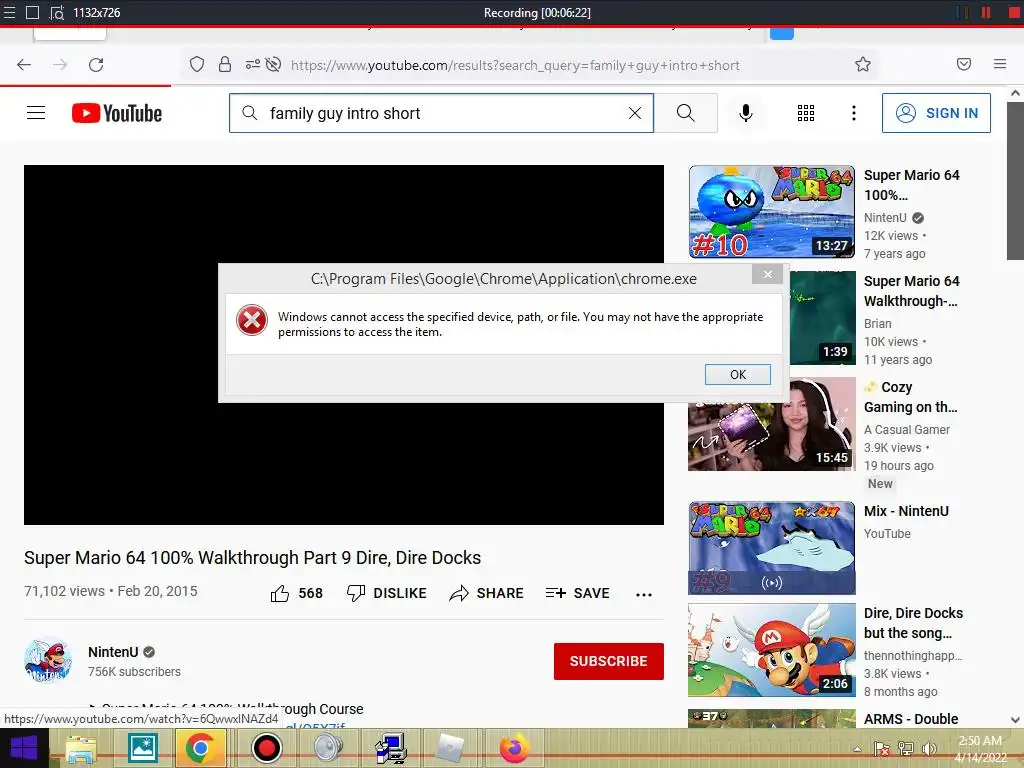The height and width of the screenshot is (768, 1024).
Task: Click the recorder full-screen square icon
Action: 32,12
